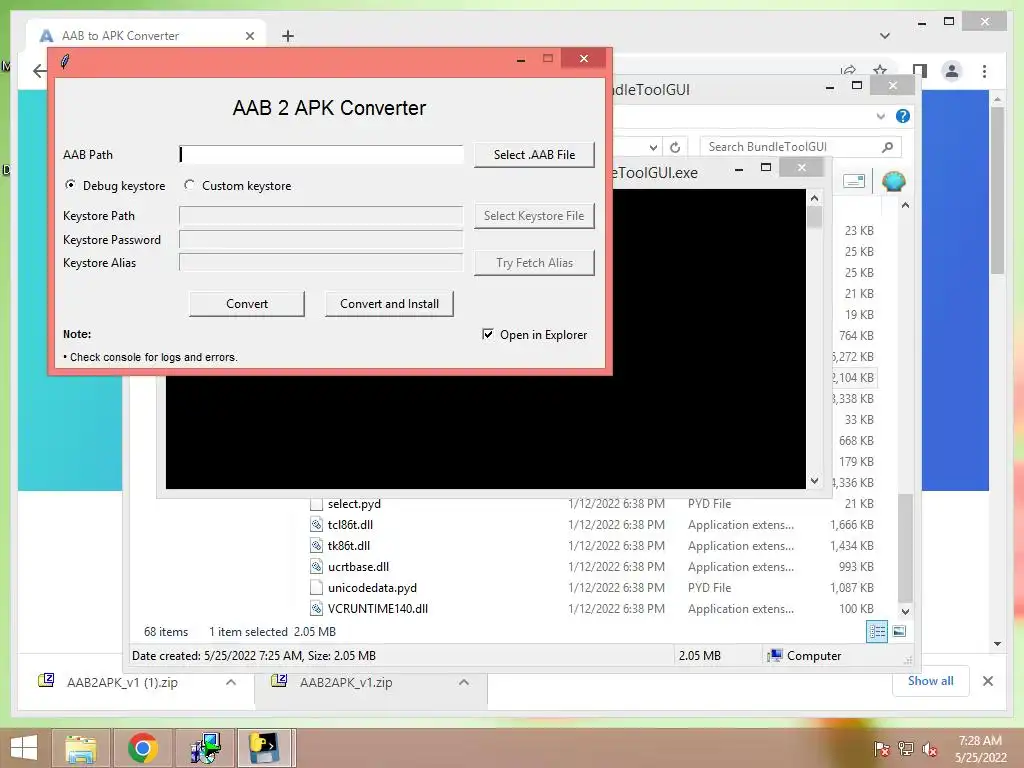Select the unicodedata.pyd file
The image size is (1024, 768).
pyautogui.click(x=372, y=587)
